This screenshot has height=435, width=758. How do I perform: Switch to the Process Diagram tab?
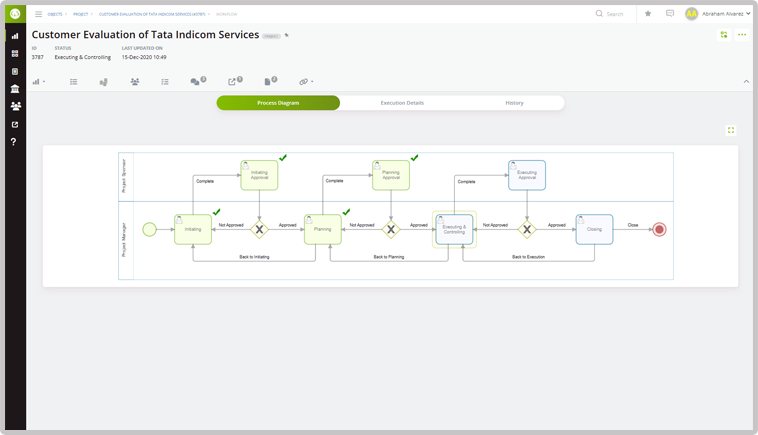pyautogui.click(x=278, y=102)
